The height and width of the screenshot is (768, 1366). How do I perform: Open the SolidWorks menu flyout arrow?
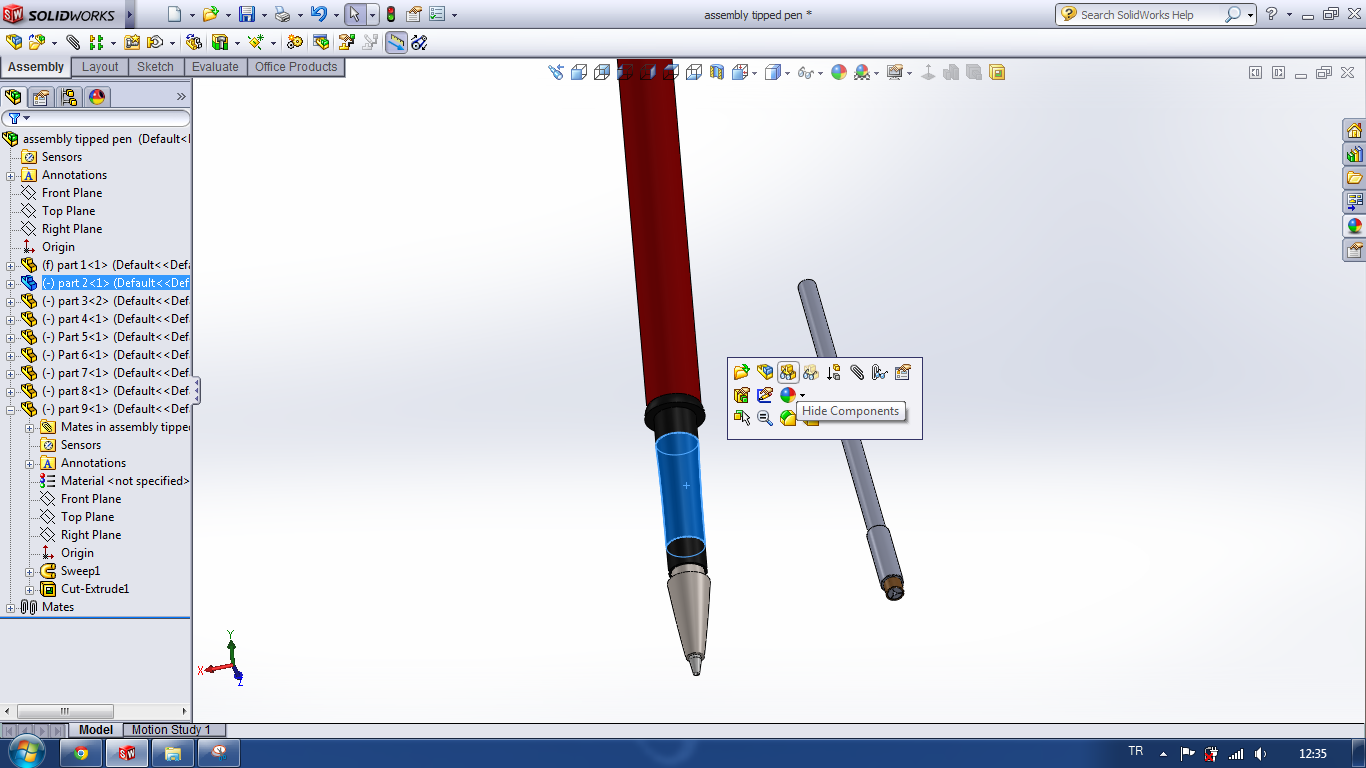pos(132,15)
